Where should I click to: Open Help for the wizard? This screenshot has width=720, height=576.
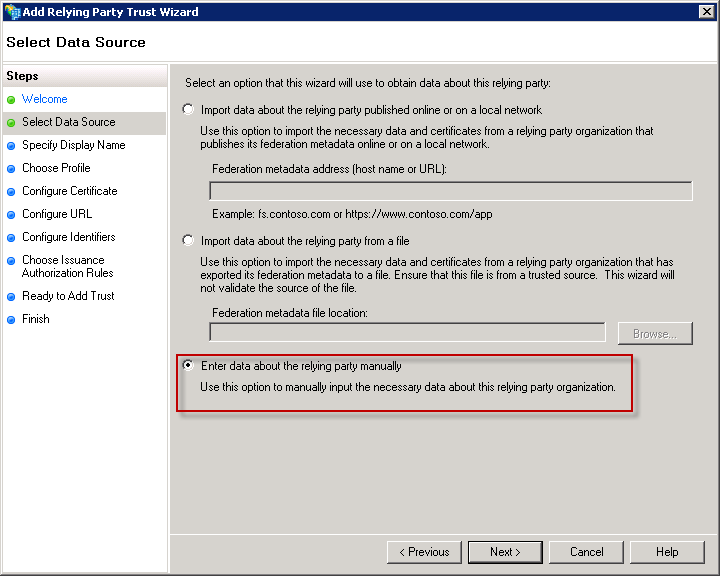point(667,552)
